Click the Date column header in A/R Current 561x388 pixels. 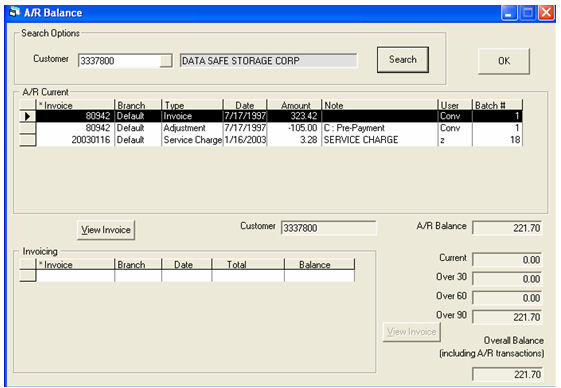tap(245, 105)
